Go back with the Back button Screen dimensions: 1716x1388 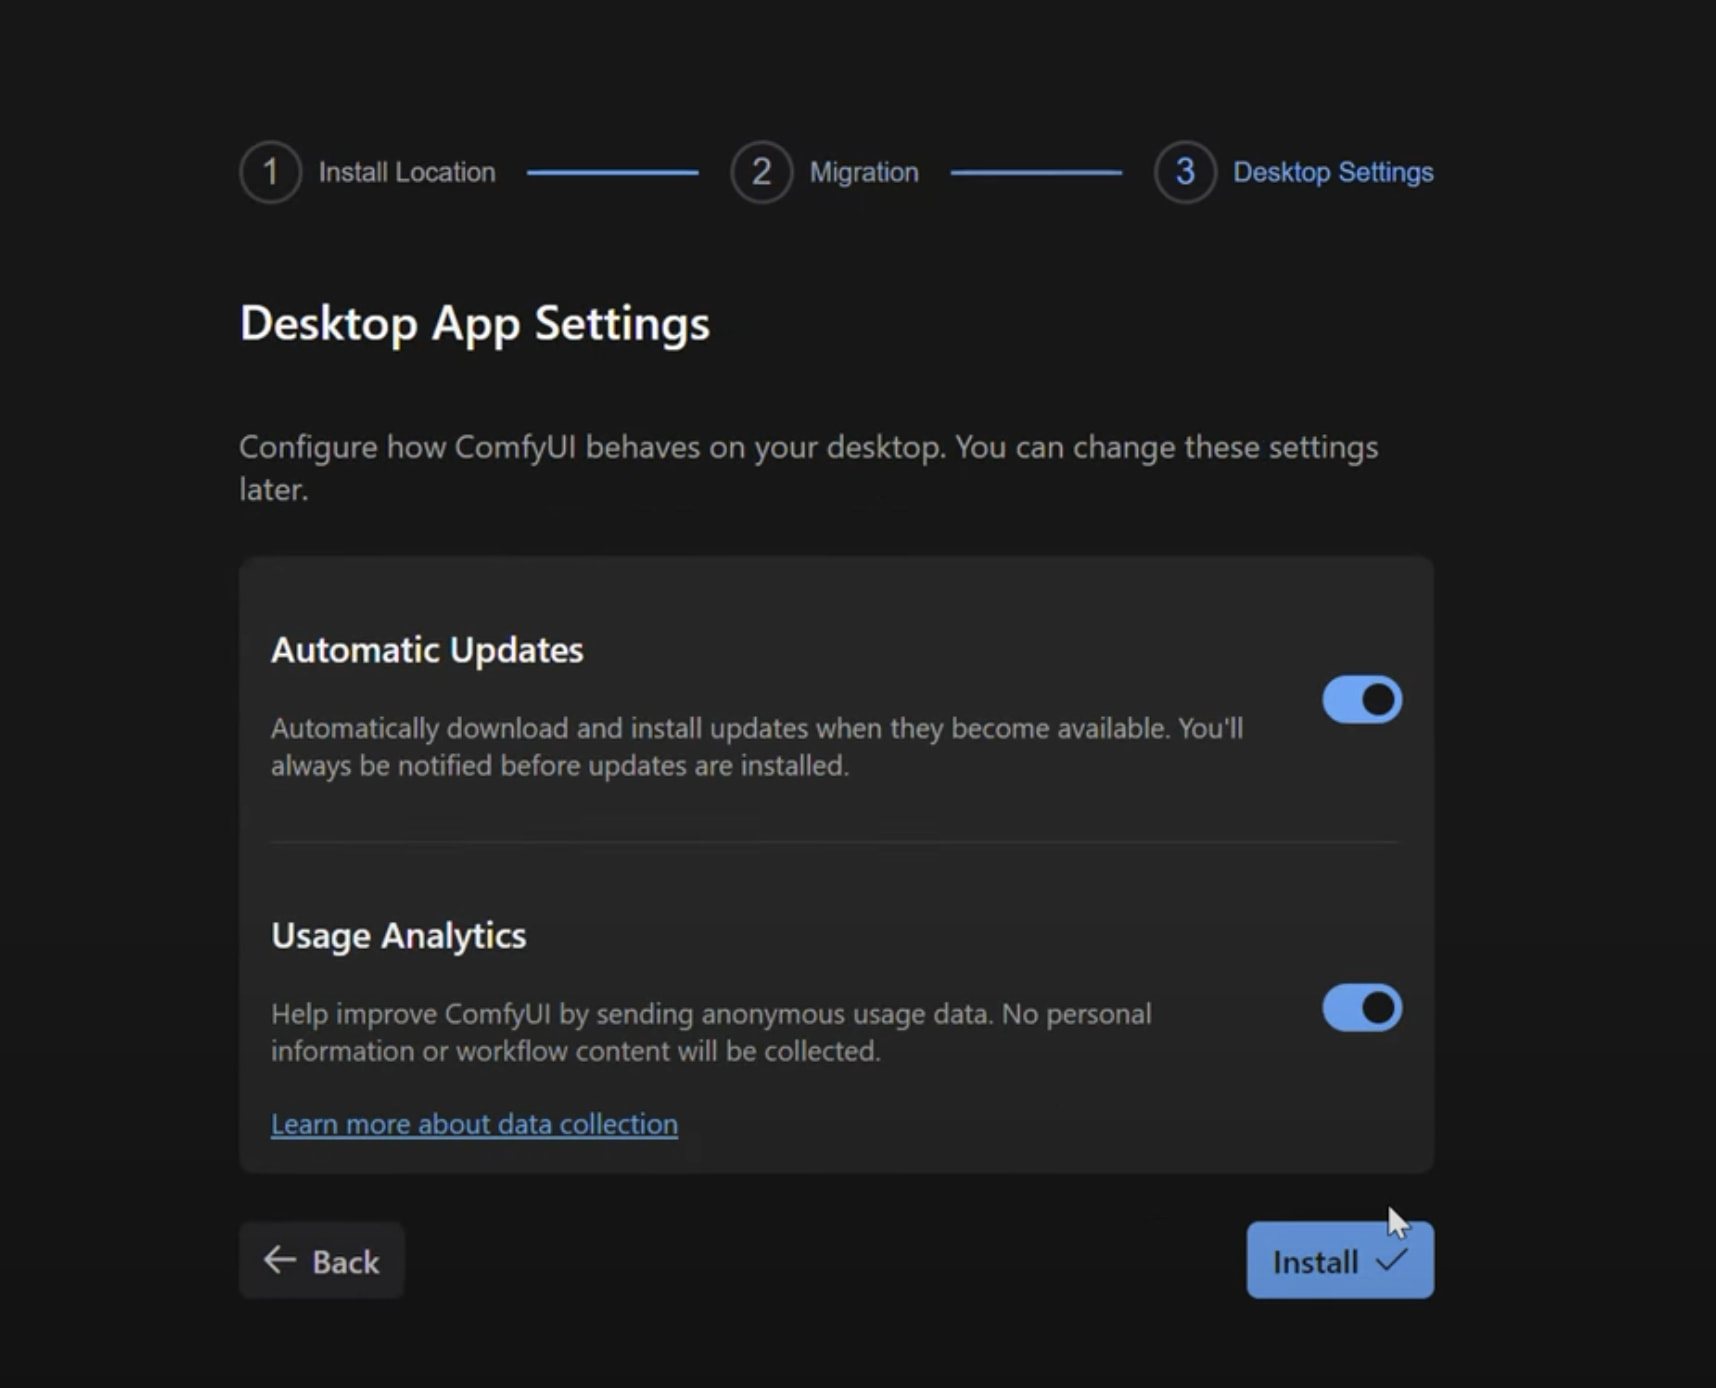coord(321,1261)
